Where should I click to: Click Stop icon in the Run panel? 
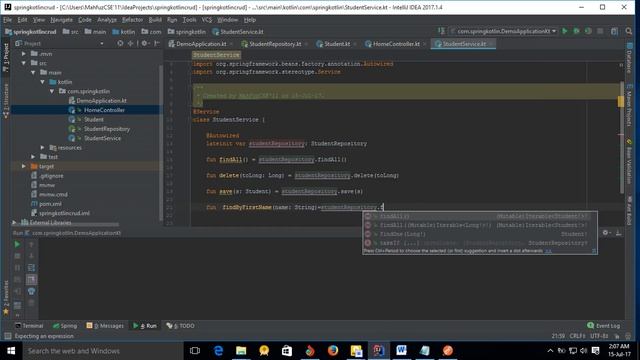(x=17, y=256)
